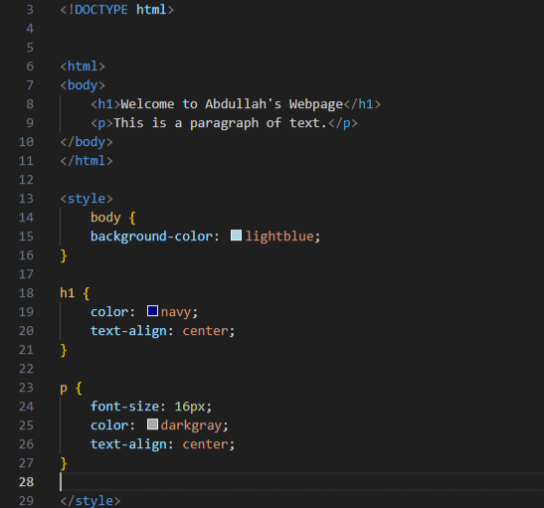The width and height of the screenshot is (544, 508).
Task: Select the opening style tag
Action: point(86,199)
